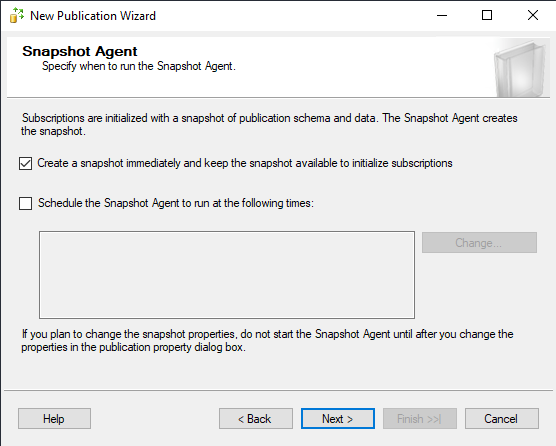Click the 'New Publication Wizard' title bar text
This screenshot has height=446, width=556.
click(x=93, y=16)
